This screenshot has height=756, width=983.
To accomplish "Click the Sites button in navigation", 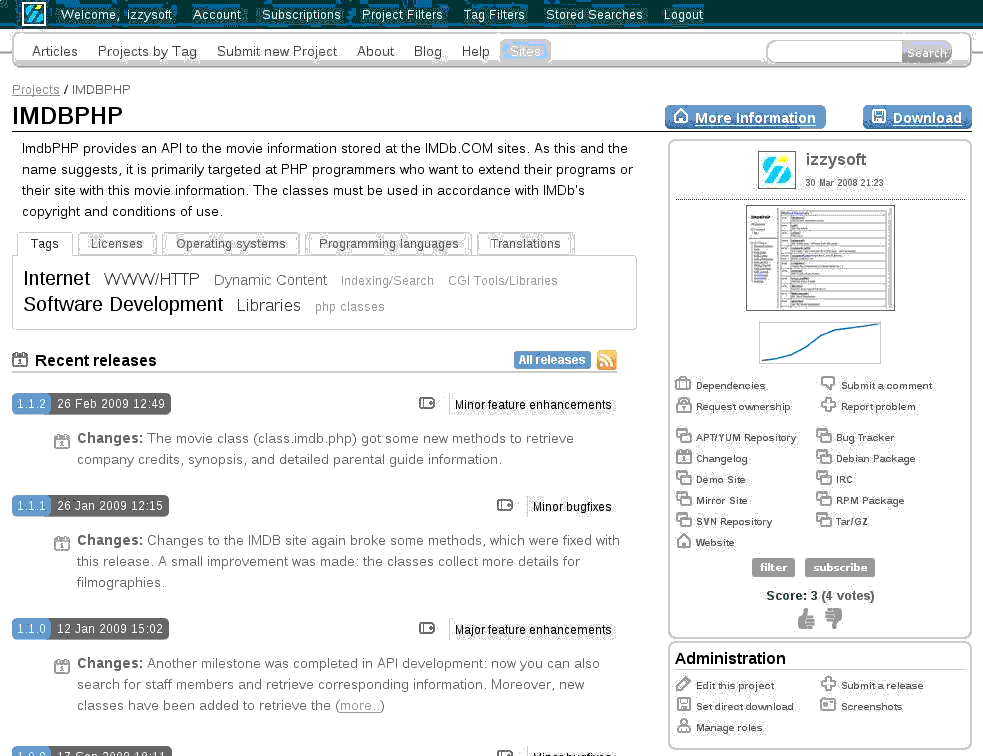I will (525, 51).
